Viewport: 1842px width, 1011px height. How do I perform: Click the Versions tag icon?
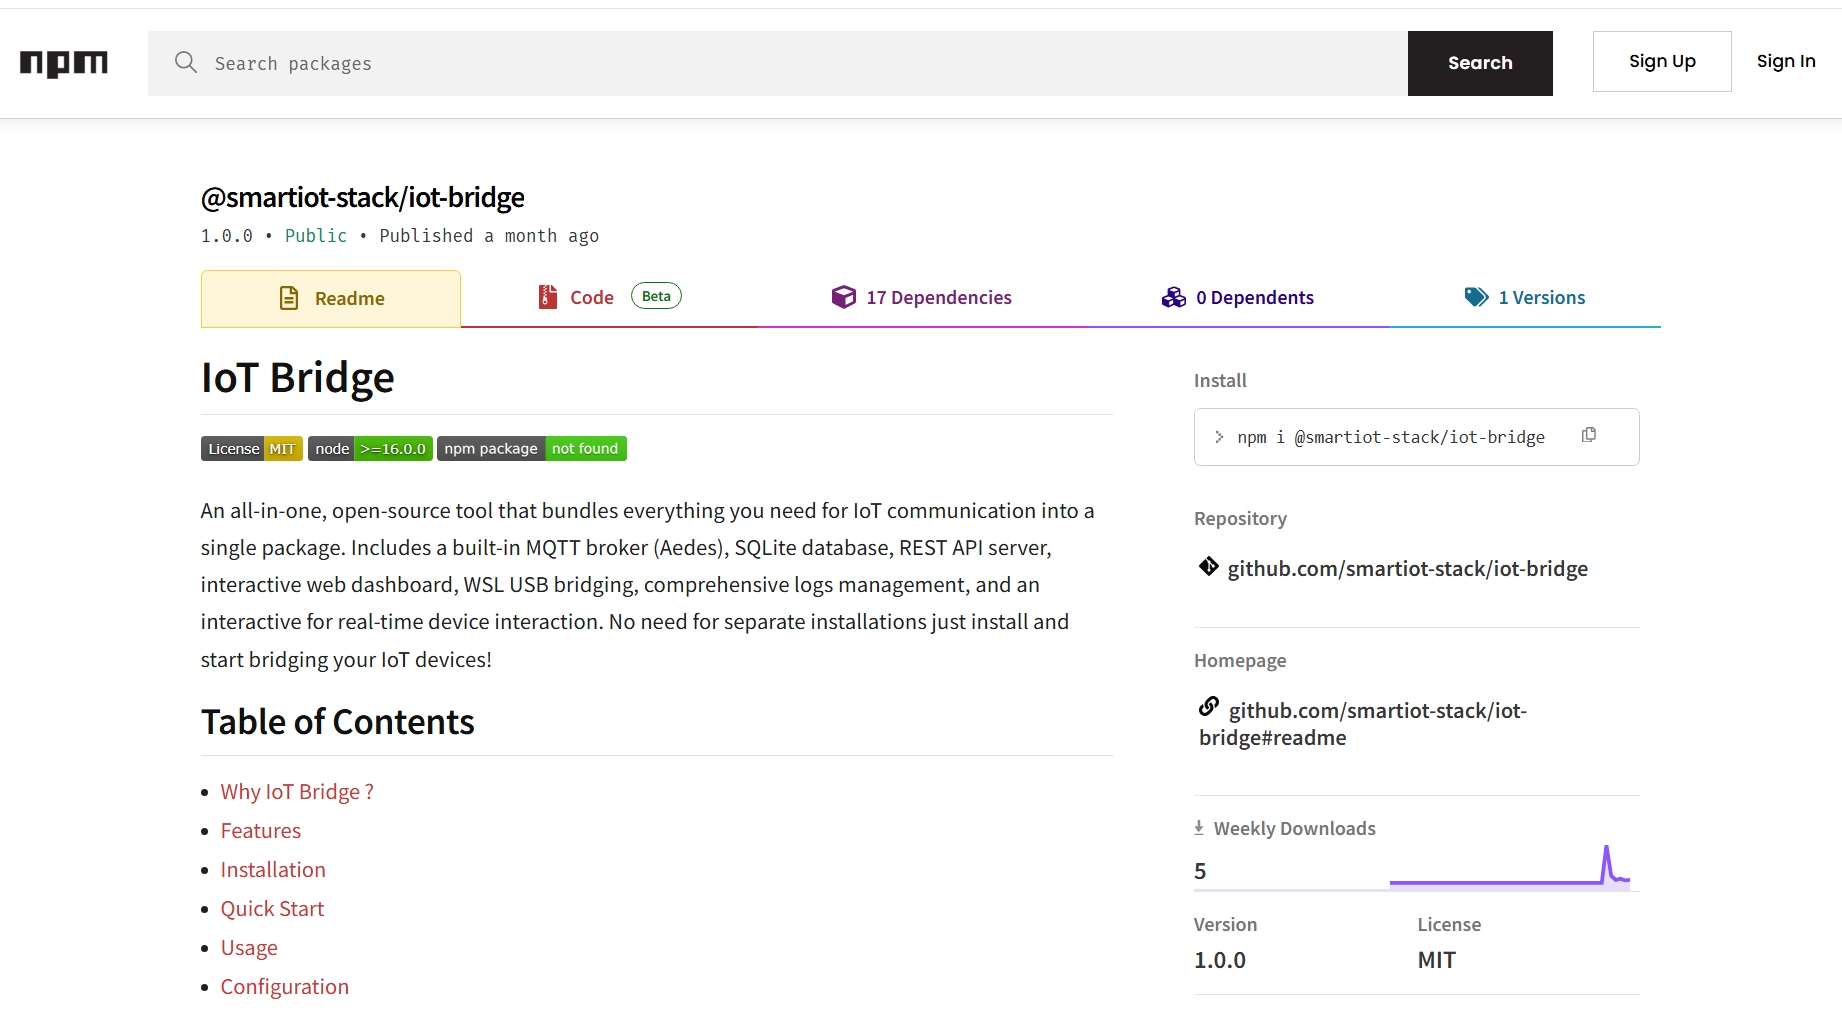click(1477, 297)
